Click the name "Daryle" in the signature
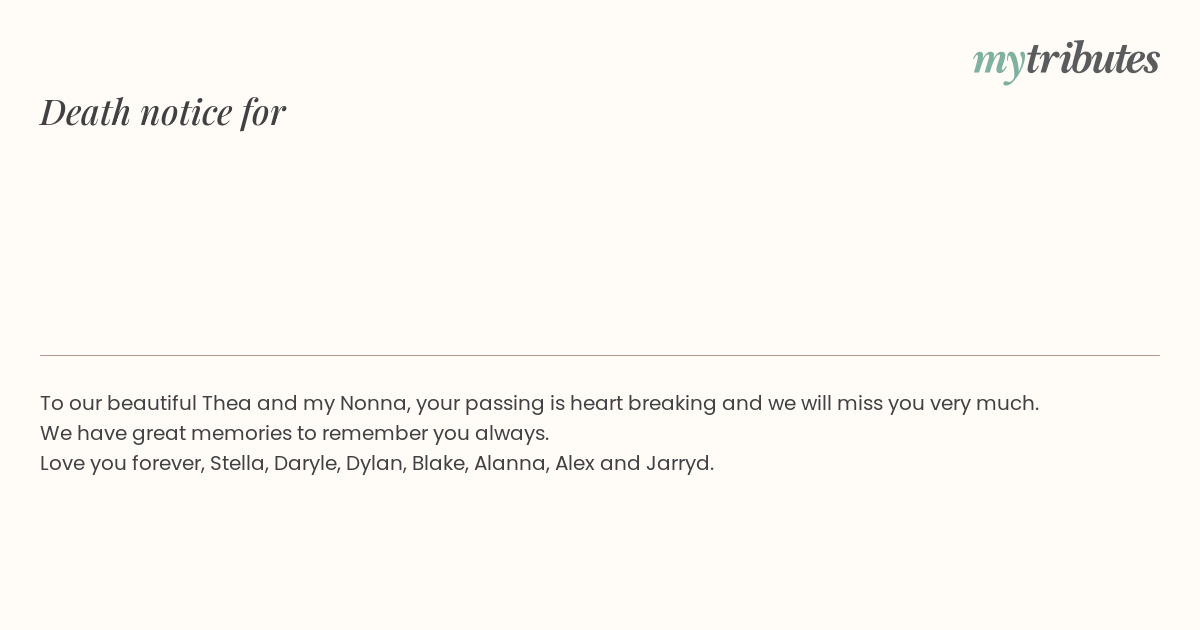Image resolution: width=1200 pixels, height=630 pixels. pos(305,463)
